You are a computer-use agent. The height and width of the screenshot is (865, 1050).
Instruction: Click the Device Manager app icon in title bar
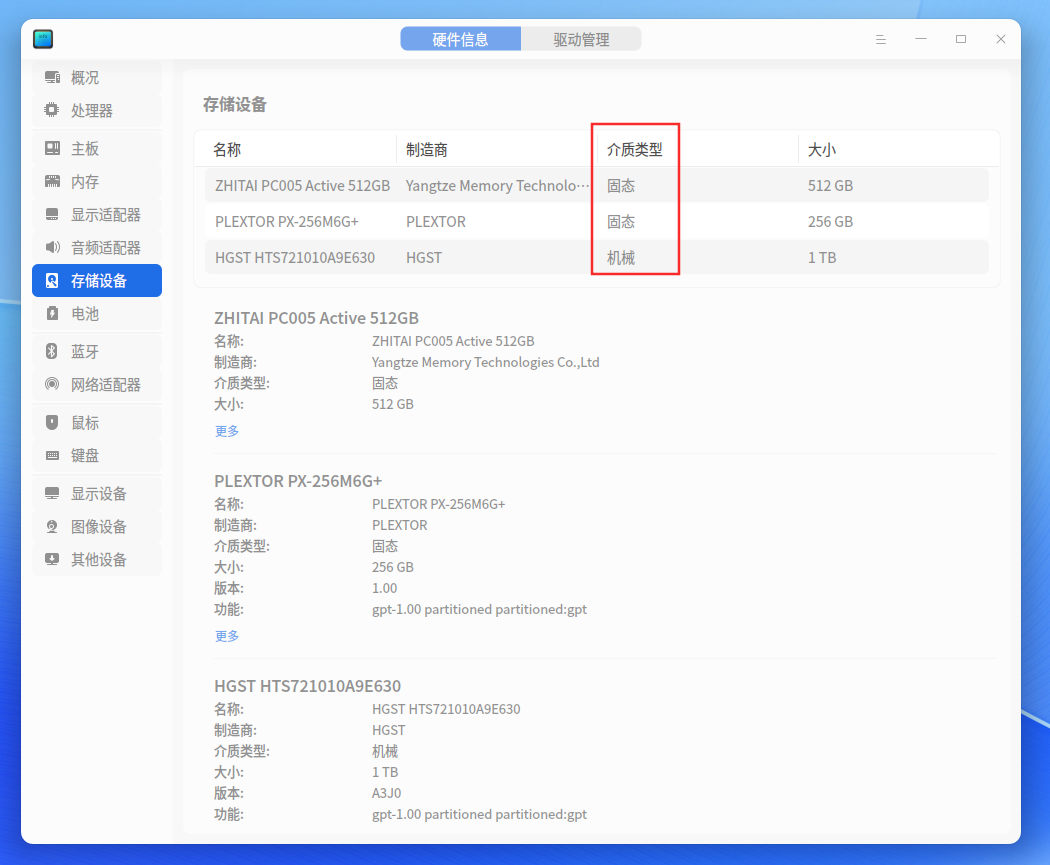(x=43, y=40)
